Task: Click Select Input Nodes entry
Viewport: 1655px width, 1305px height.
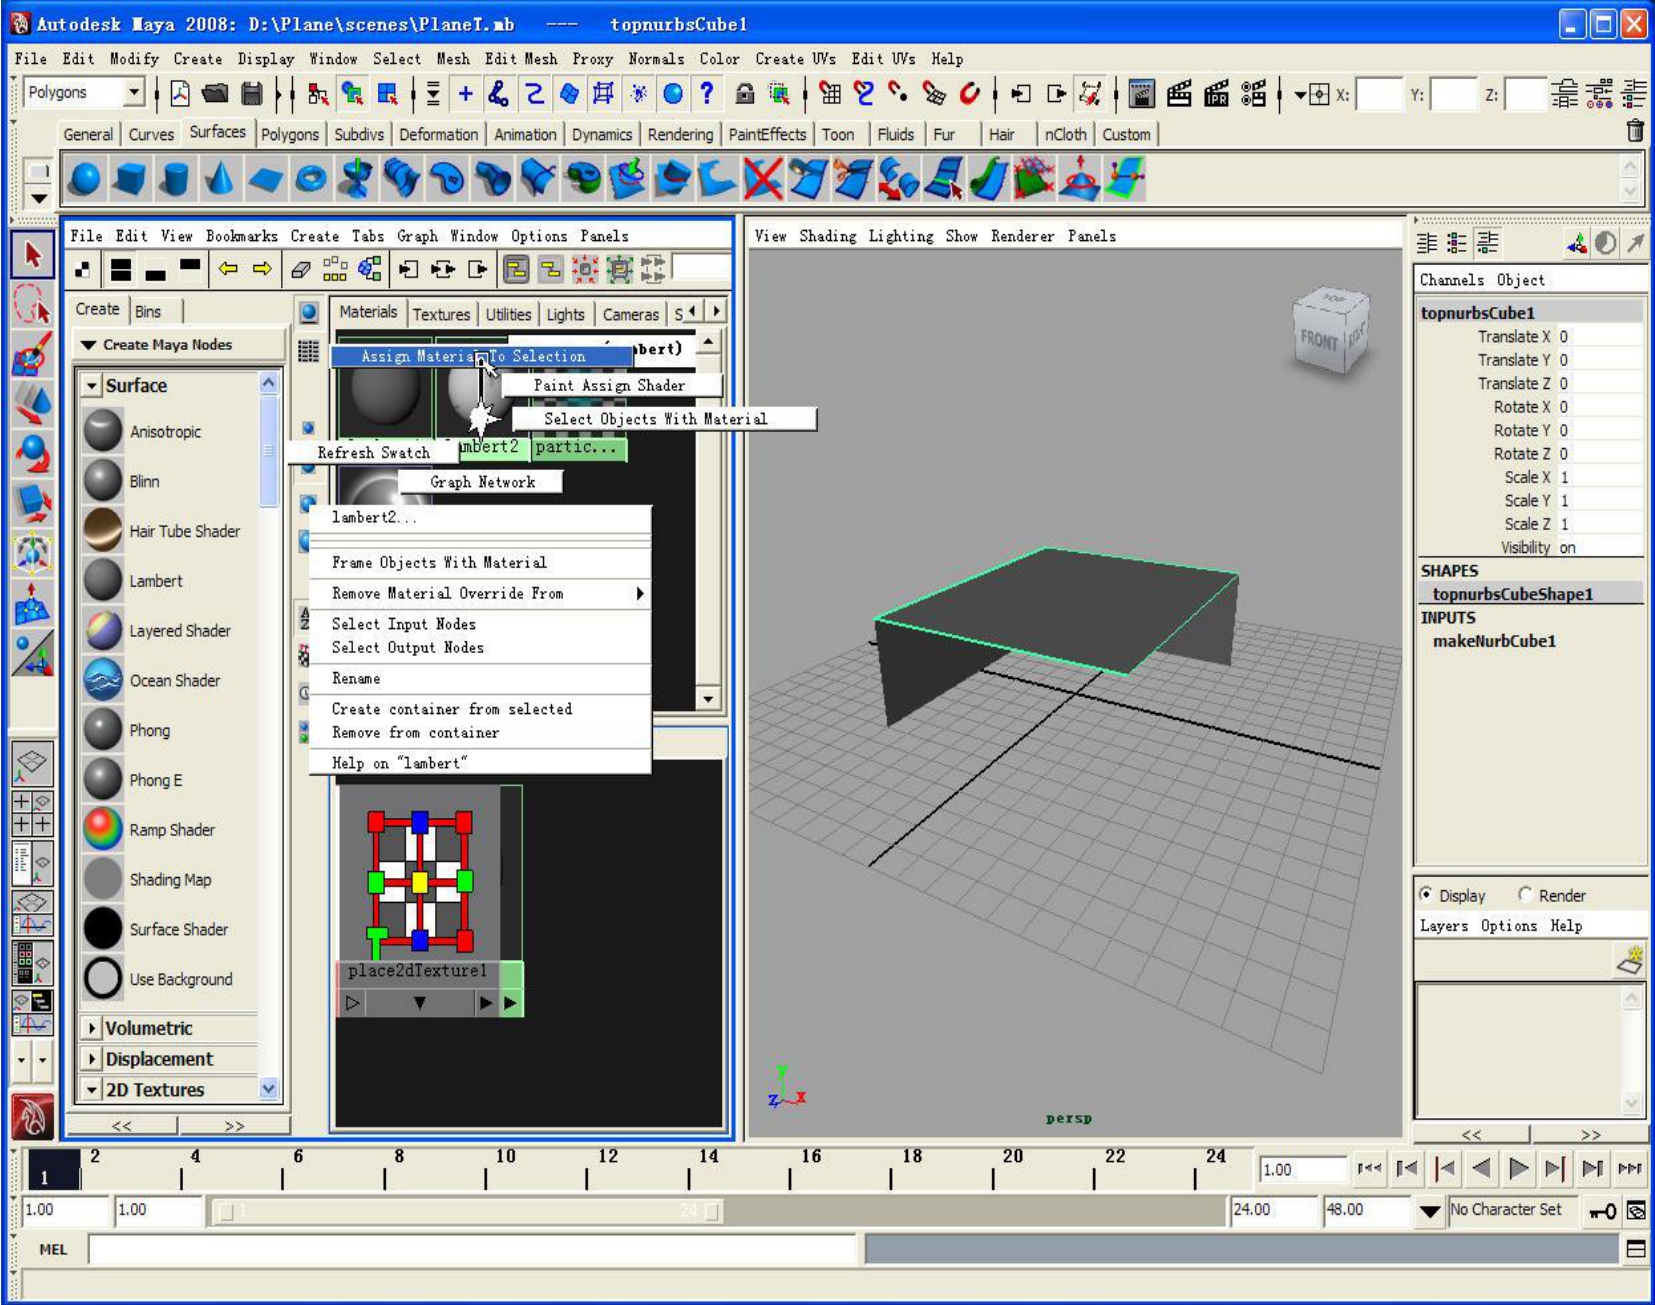Action: pyautogui.click(x=480, y=624)
